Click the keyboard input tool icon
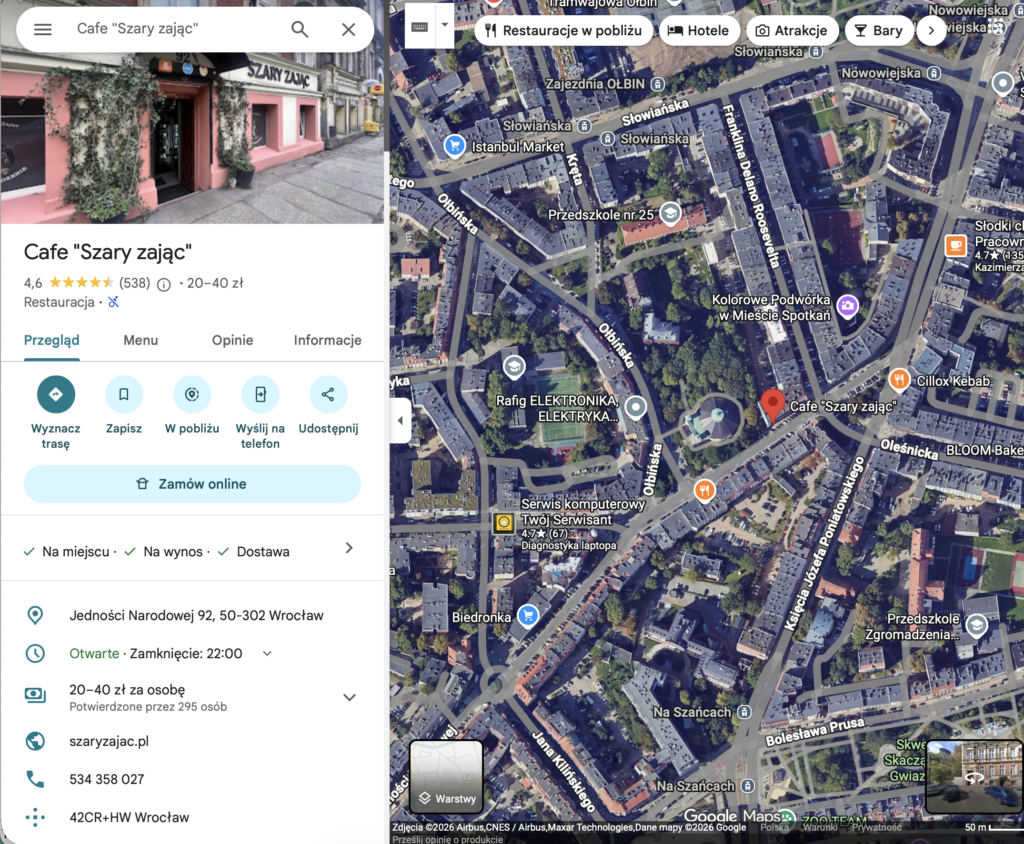This screenshot has width=1024, height=844. 420,26
